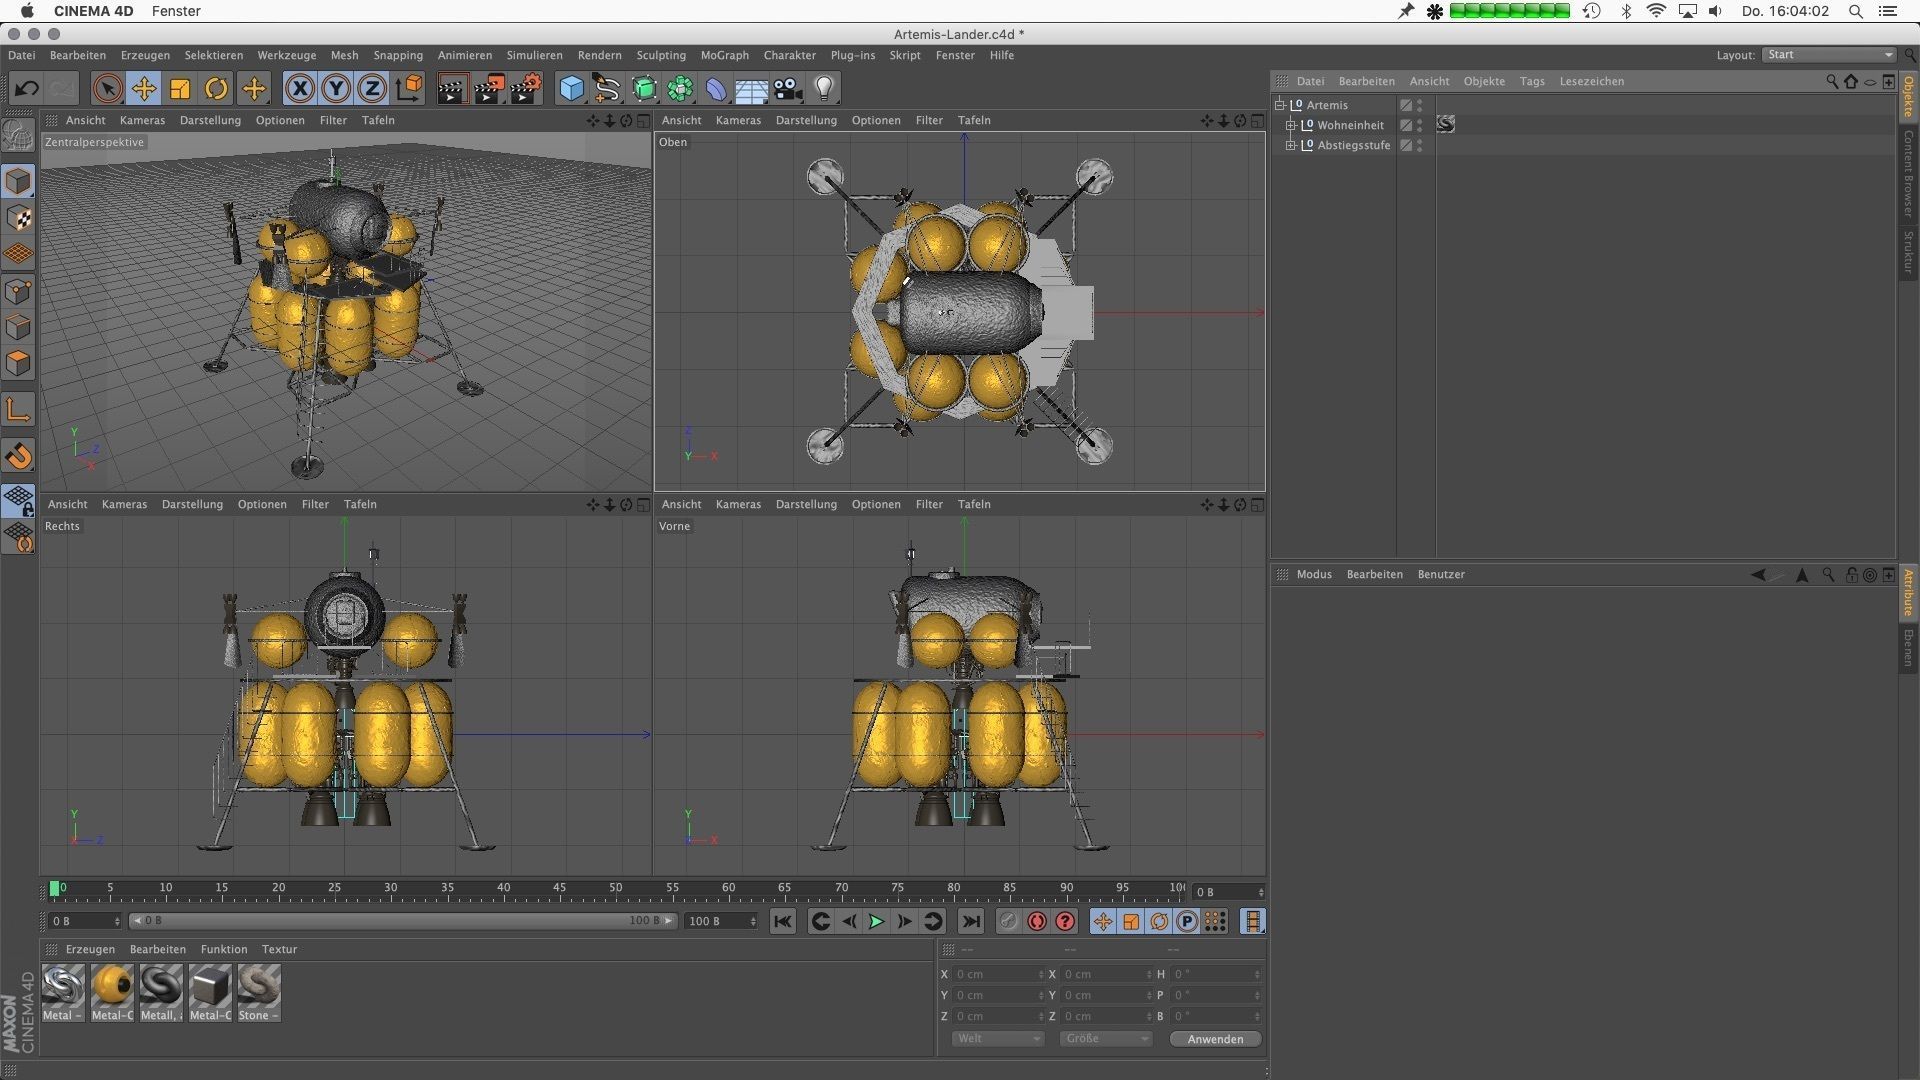Open render settings gear clapperboard
Screen dimensions: 1920x1080
point(527,89)
